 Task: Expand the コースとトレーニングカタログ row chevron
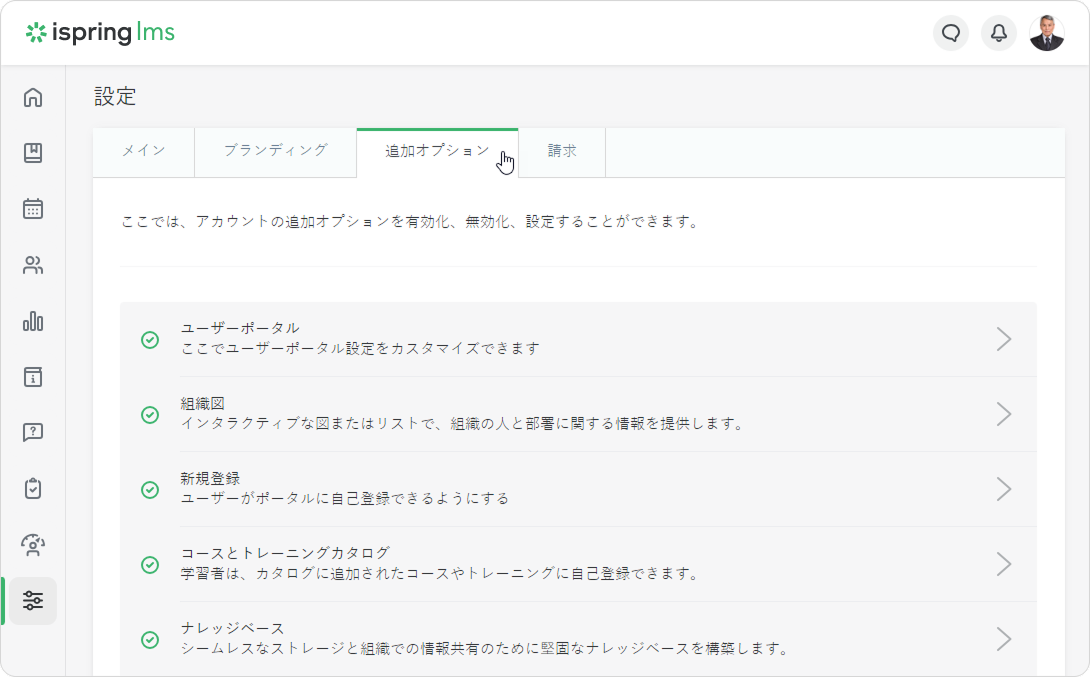1004,564
